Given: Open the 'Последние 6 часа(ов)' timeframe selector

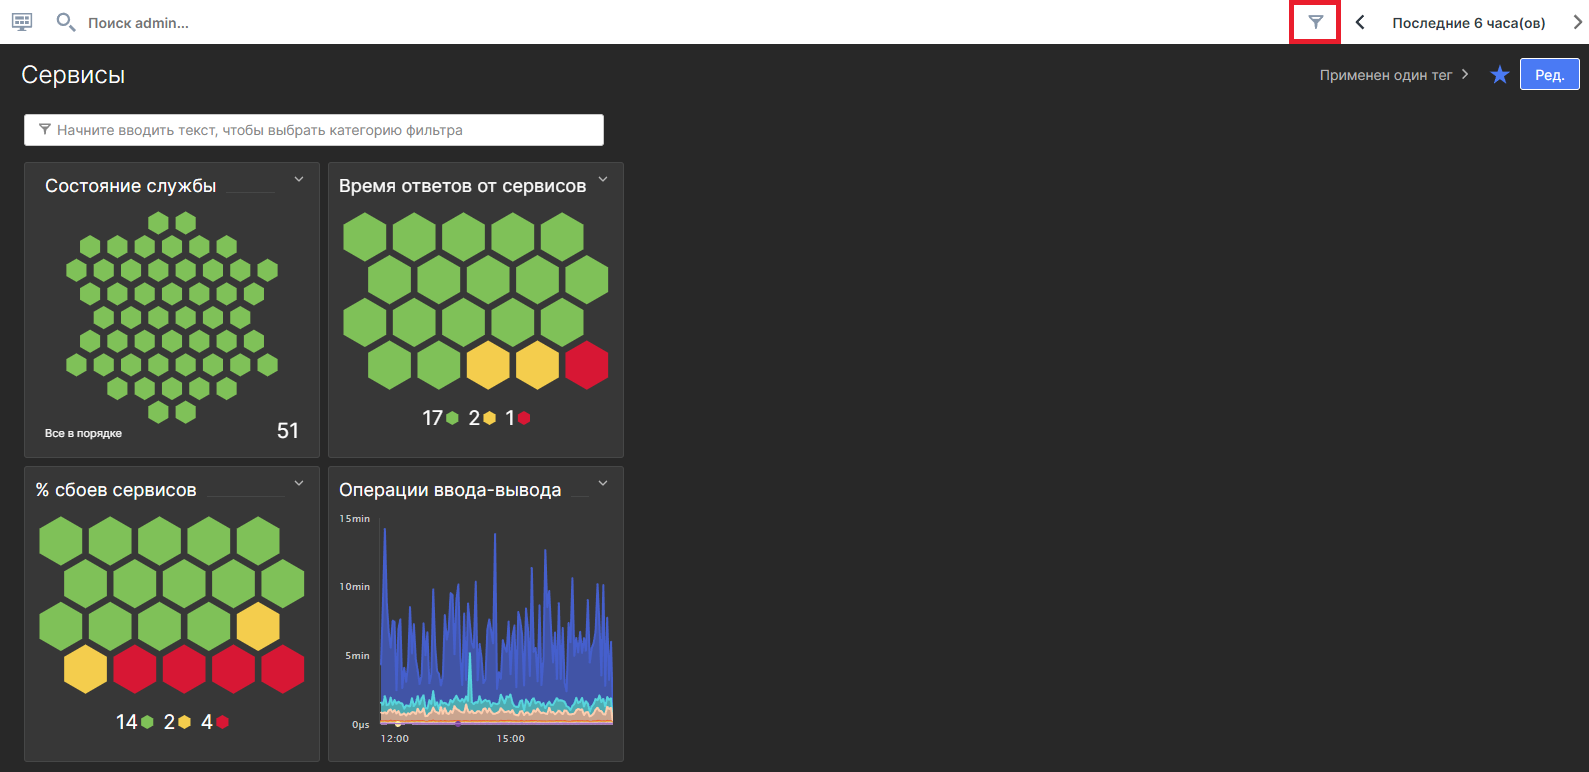Looking at the screenshot, I should (x=1468, y=23).
